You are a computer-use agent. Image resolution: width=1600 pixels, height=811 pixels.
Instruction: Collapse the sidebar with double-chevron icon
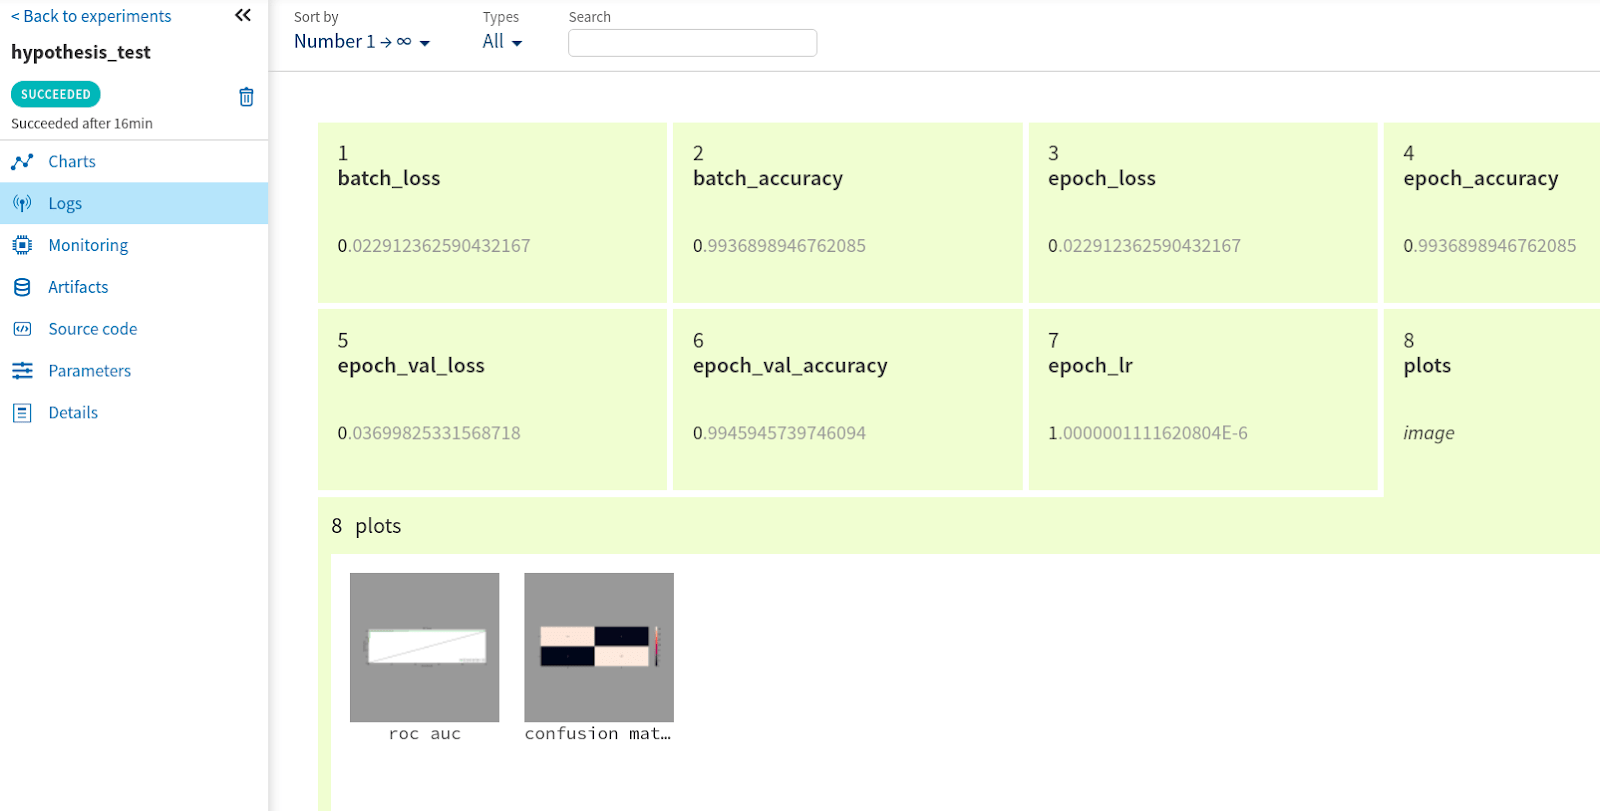[243, 15]
